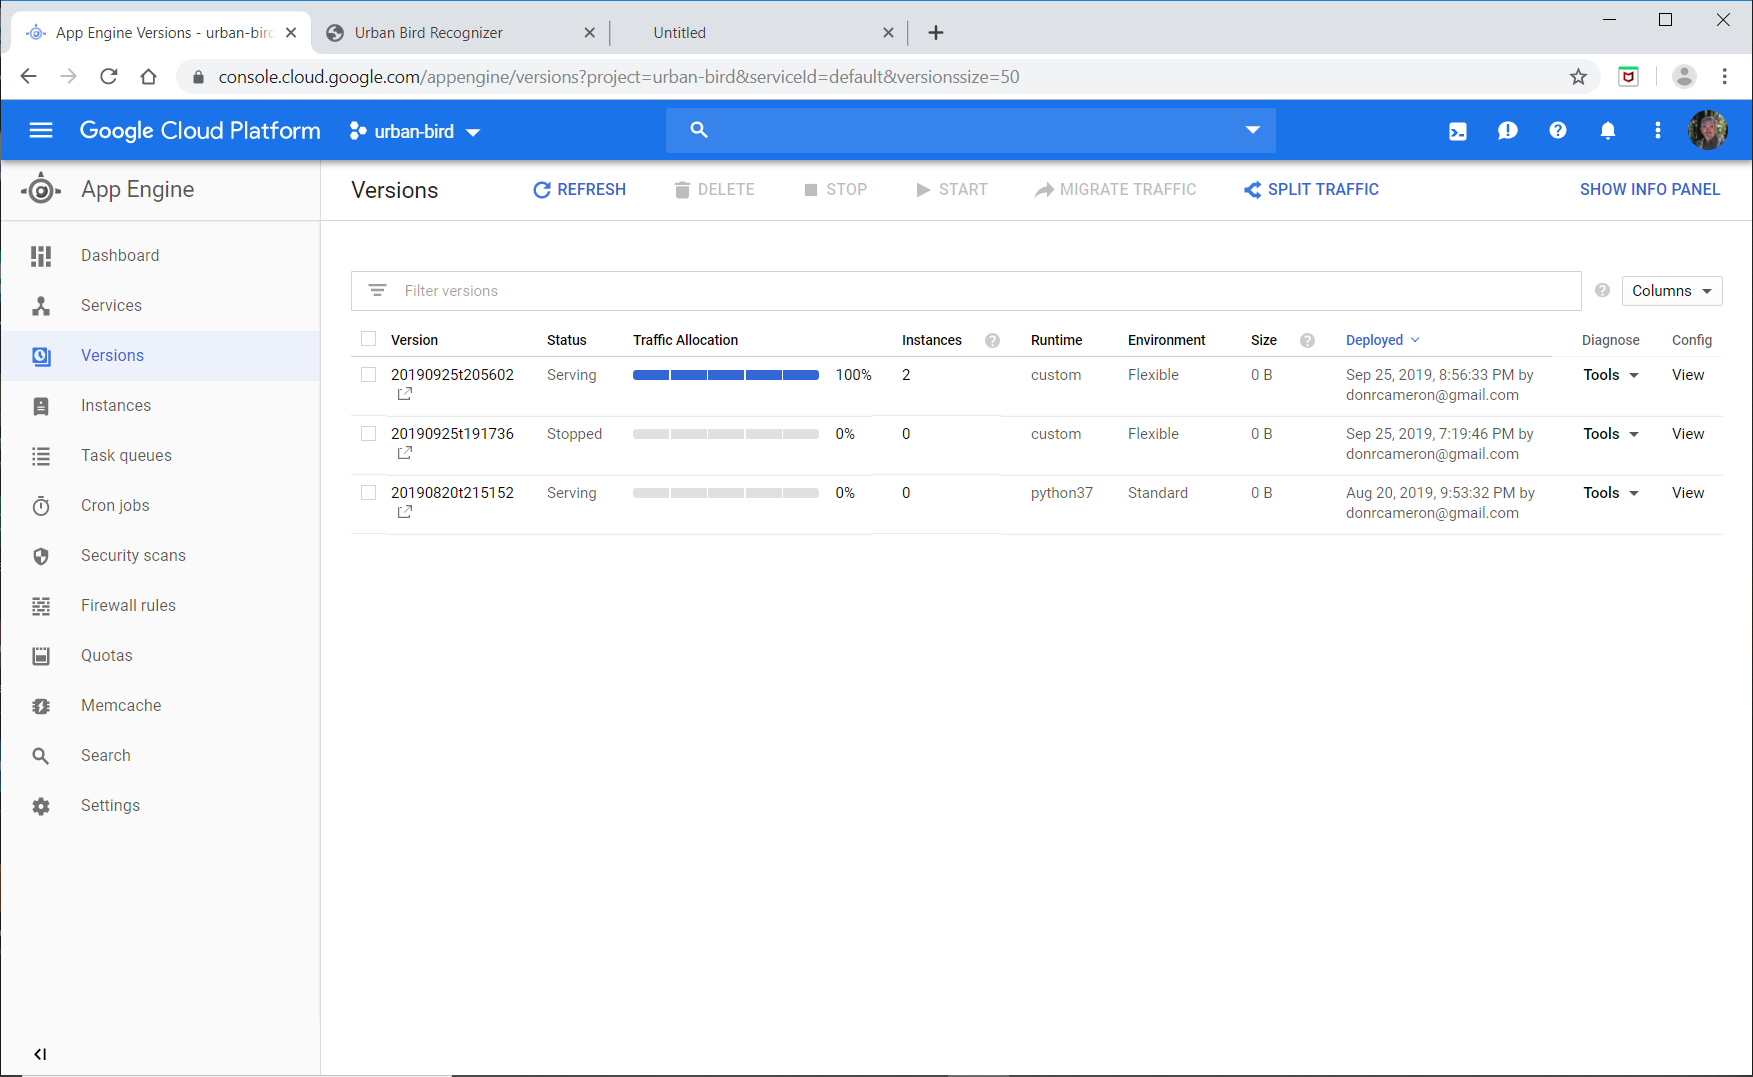Screen dimensions: 1753x1077
Task: Open Security scans in the sidebar
Action: [x=160, y=556]
